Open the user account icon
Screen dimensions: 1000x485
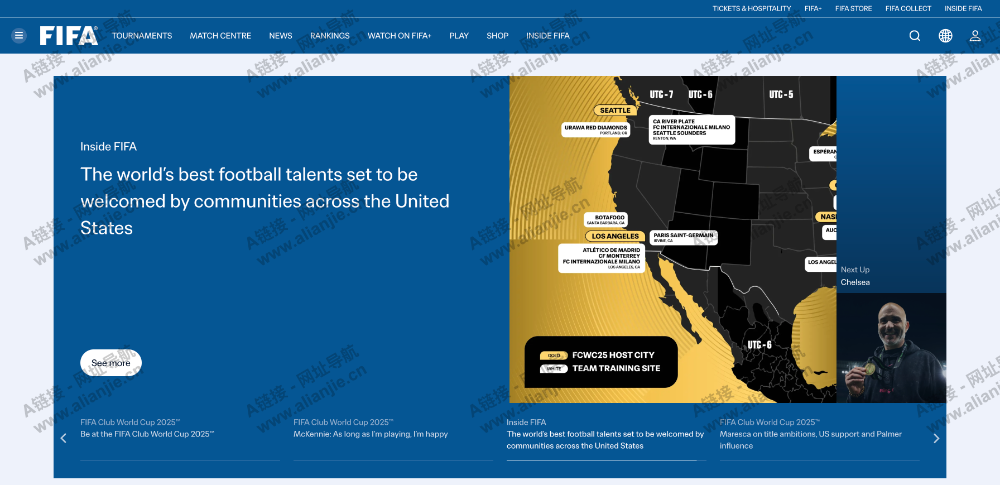(x=975, y=36)
